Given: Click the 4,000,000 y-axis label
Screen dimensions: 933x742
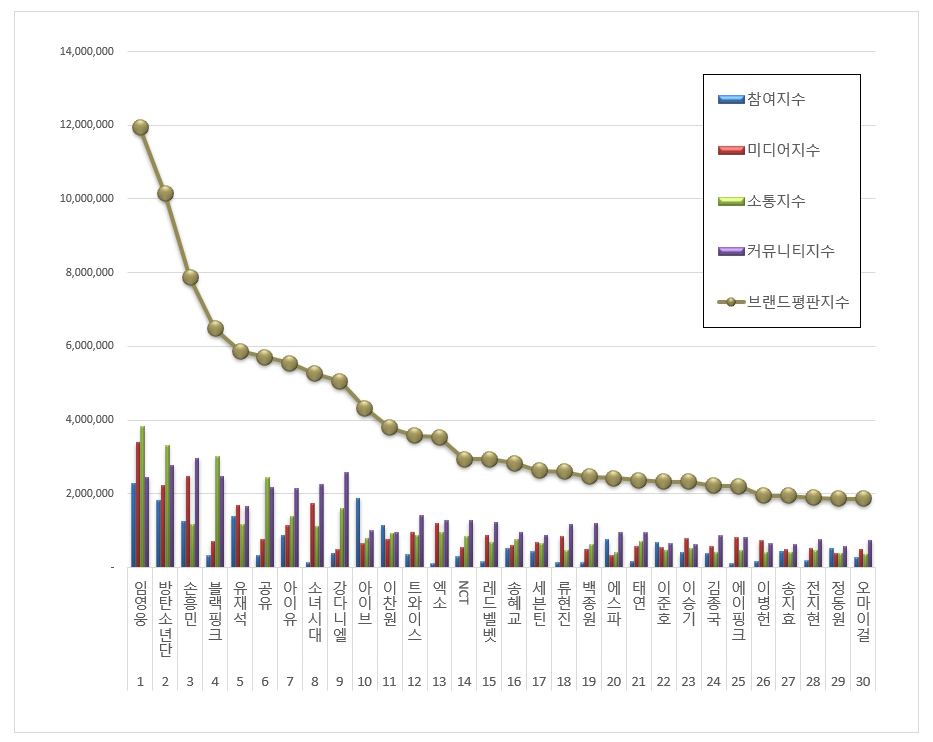Looking at the screenshot, I should pyautogui.click(x=89, y=419).
